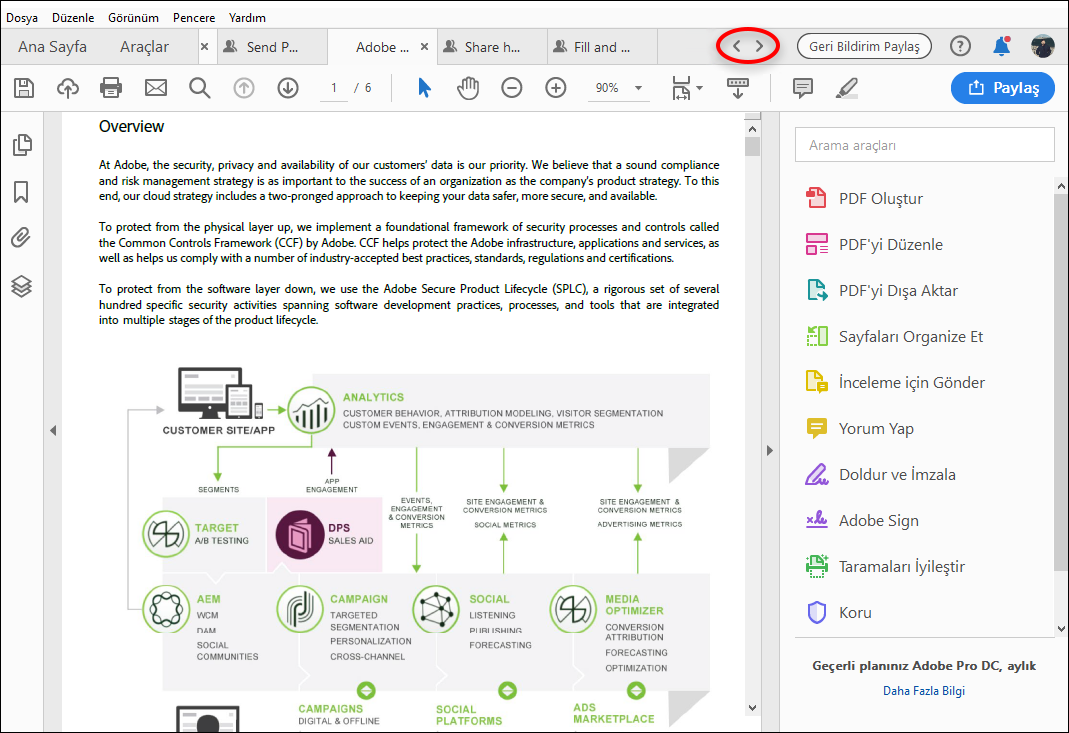
Task: Show next tabs chevron
Action: [759, 46]
